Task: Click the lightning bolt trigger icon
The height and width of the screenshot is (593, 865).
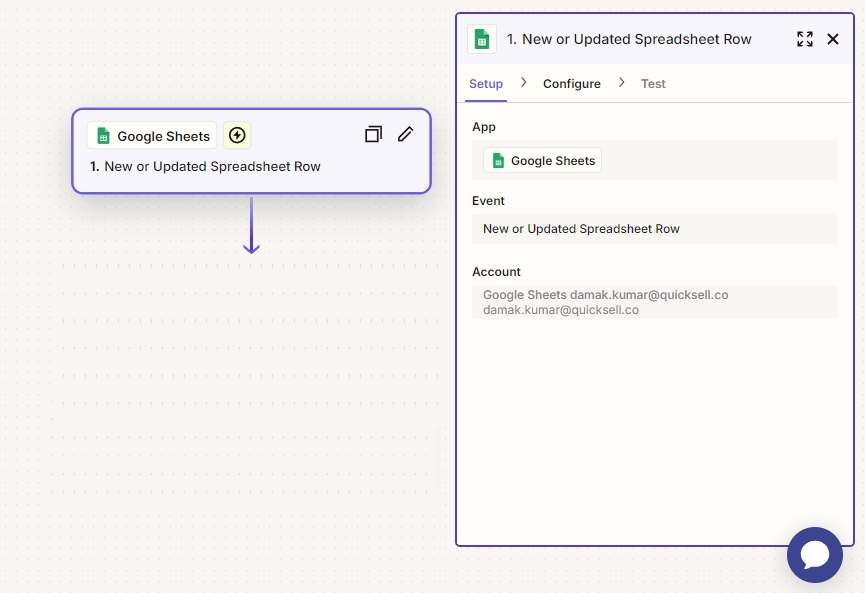Action: tap(237, 135)
